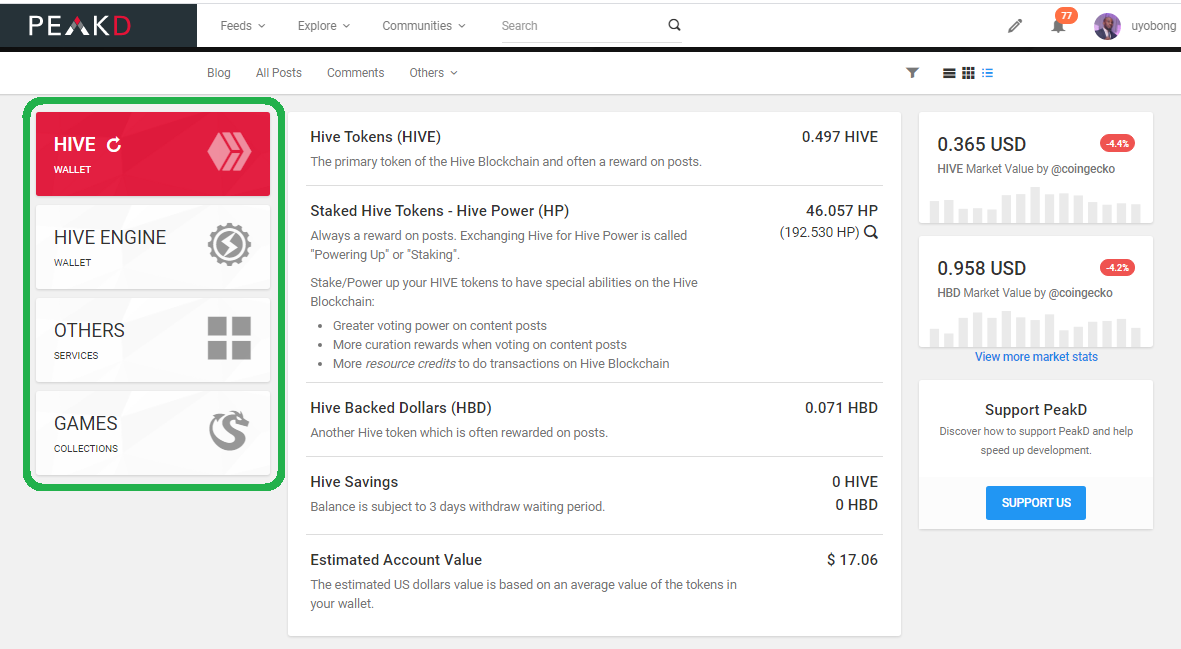Open the GAMES collections card
The height and width of the screenshot is (649, 1181).
pos(153,433)
